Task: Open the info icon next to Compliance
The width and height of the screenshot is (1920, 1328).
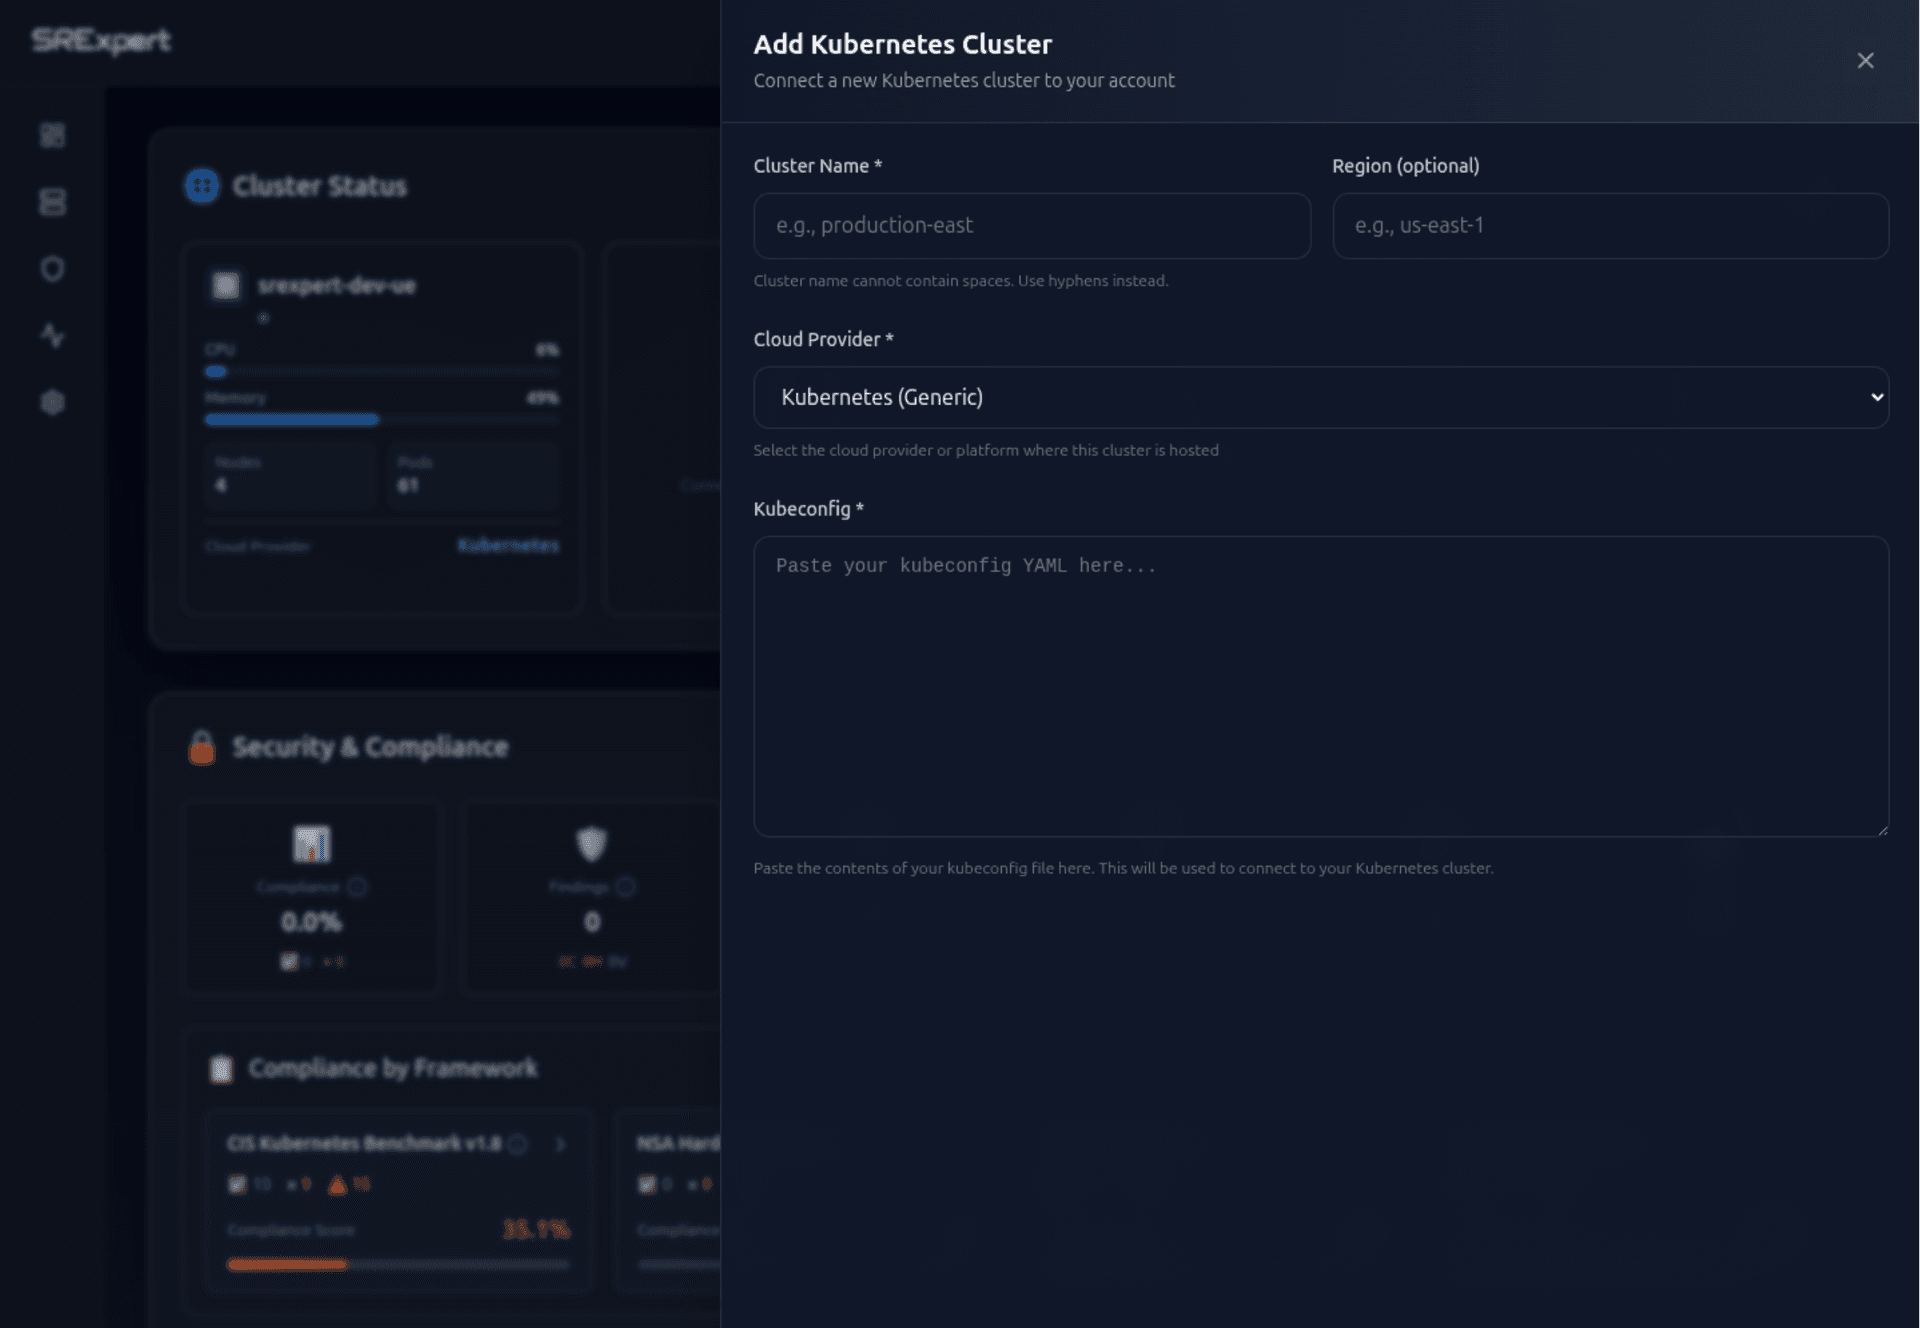Action: [x=358, y=887]
